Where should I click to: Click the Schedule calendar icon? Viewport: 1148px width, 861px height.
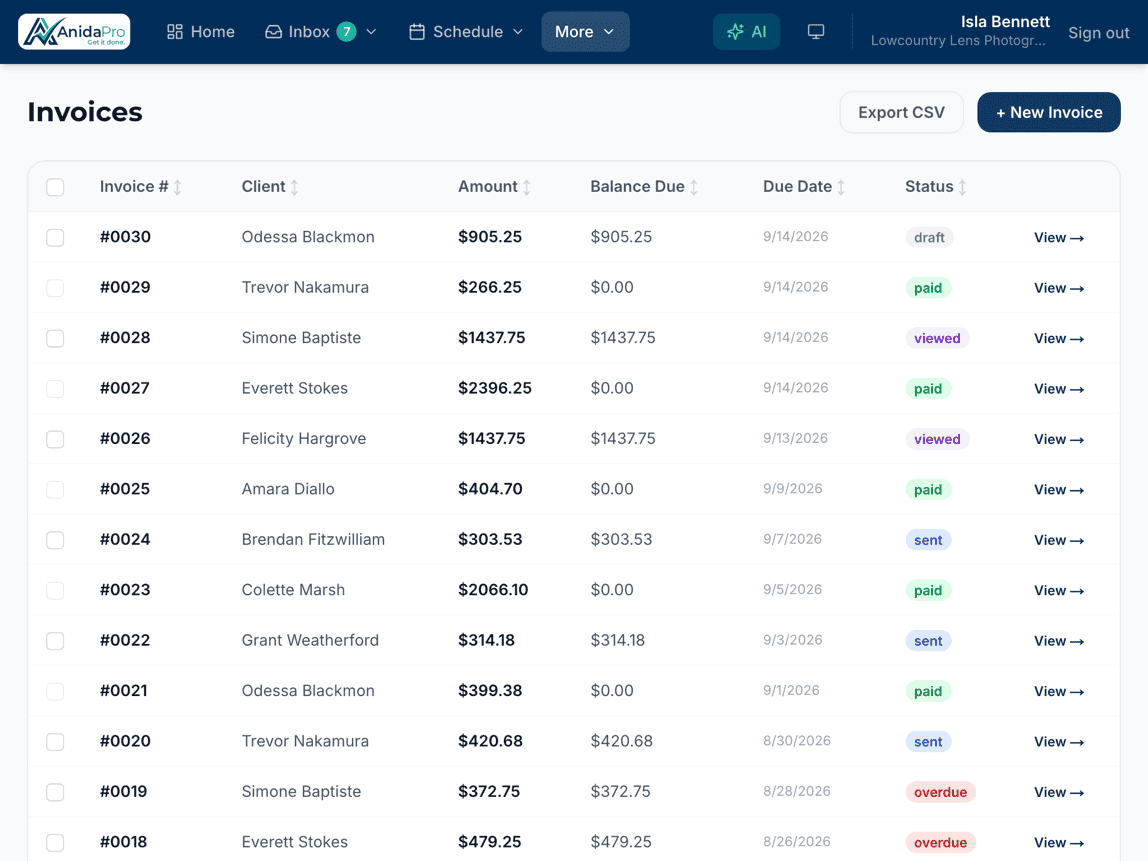pyautogui.click(x=417, y=31)
